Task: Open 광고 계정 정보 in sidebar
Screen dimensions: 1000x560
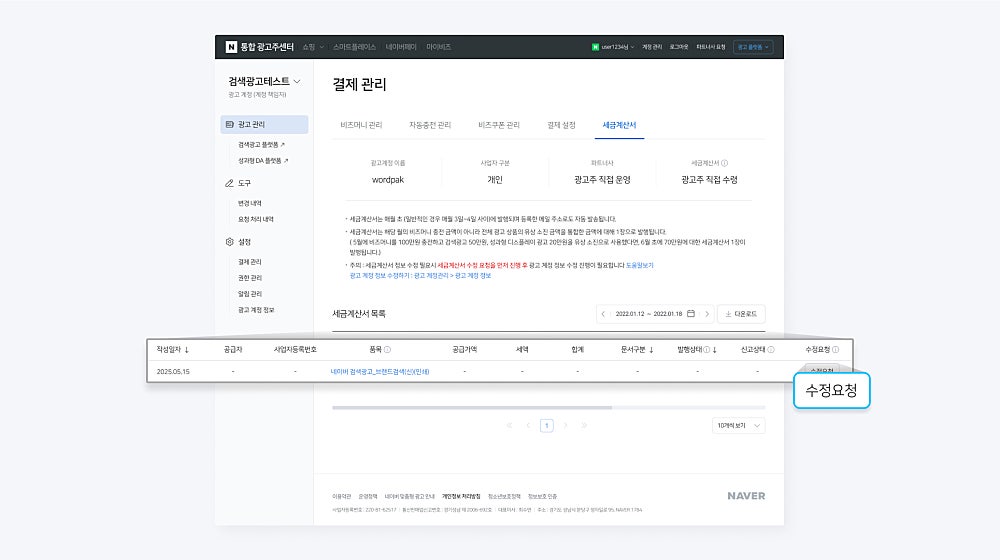Action: pos(256,310)
